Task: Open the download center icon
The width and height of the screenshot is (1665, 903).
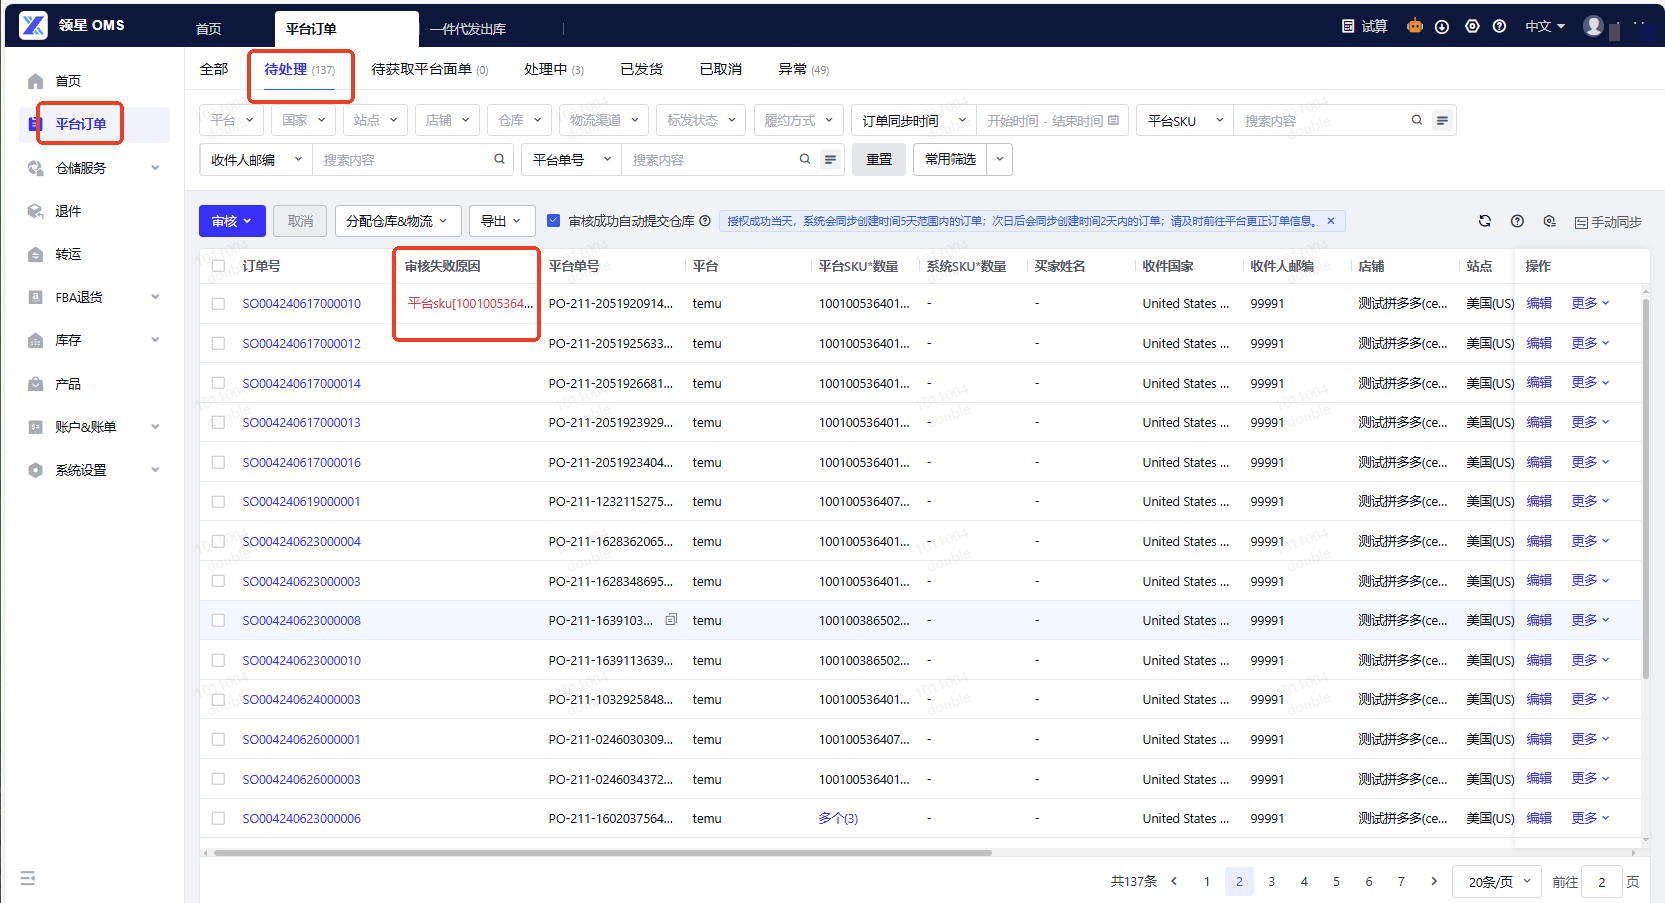Action: point(1442,27)
